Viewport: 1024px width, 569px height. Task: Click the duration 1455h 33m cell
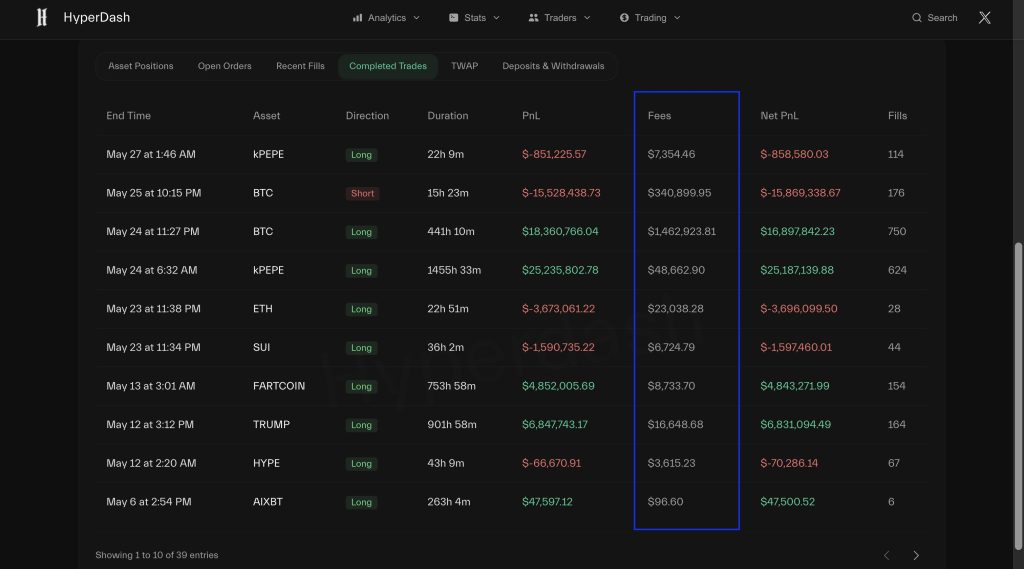click(x=454, y=270)
